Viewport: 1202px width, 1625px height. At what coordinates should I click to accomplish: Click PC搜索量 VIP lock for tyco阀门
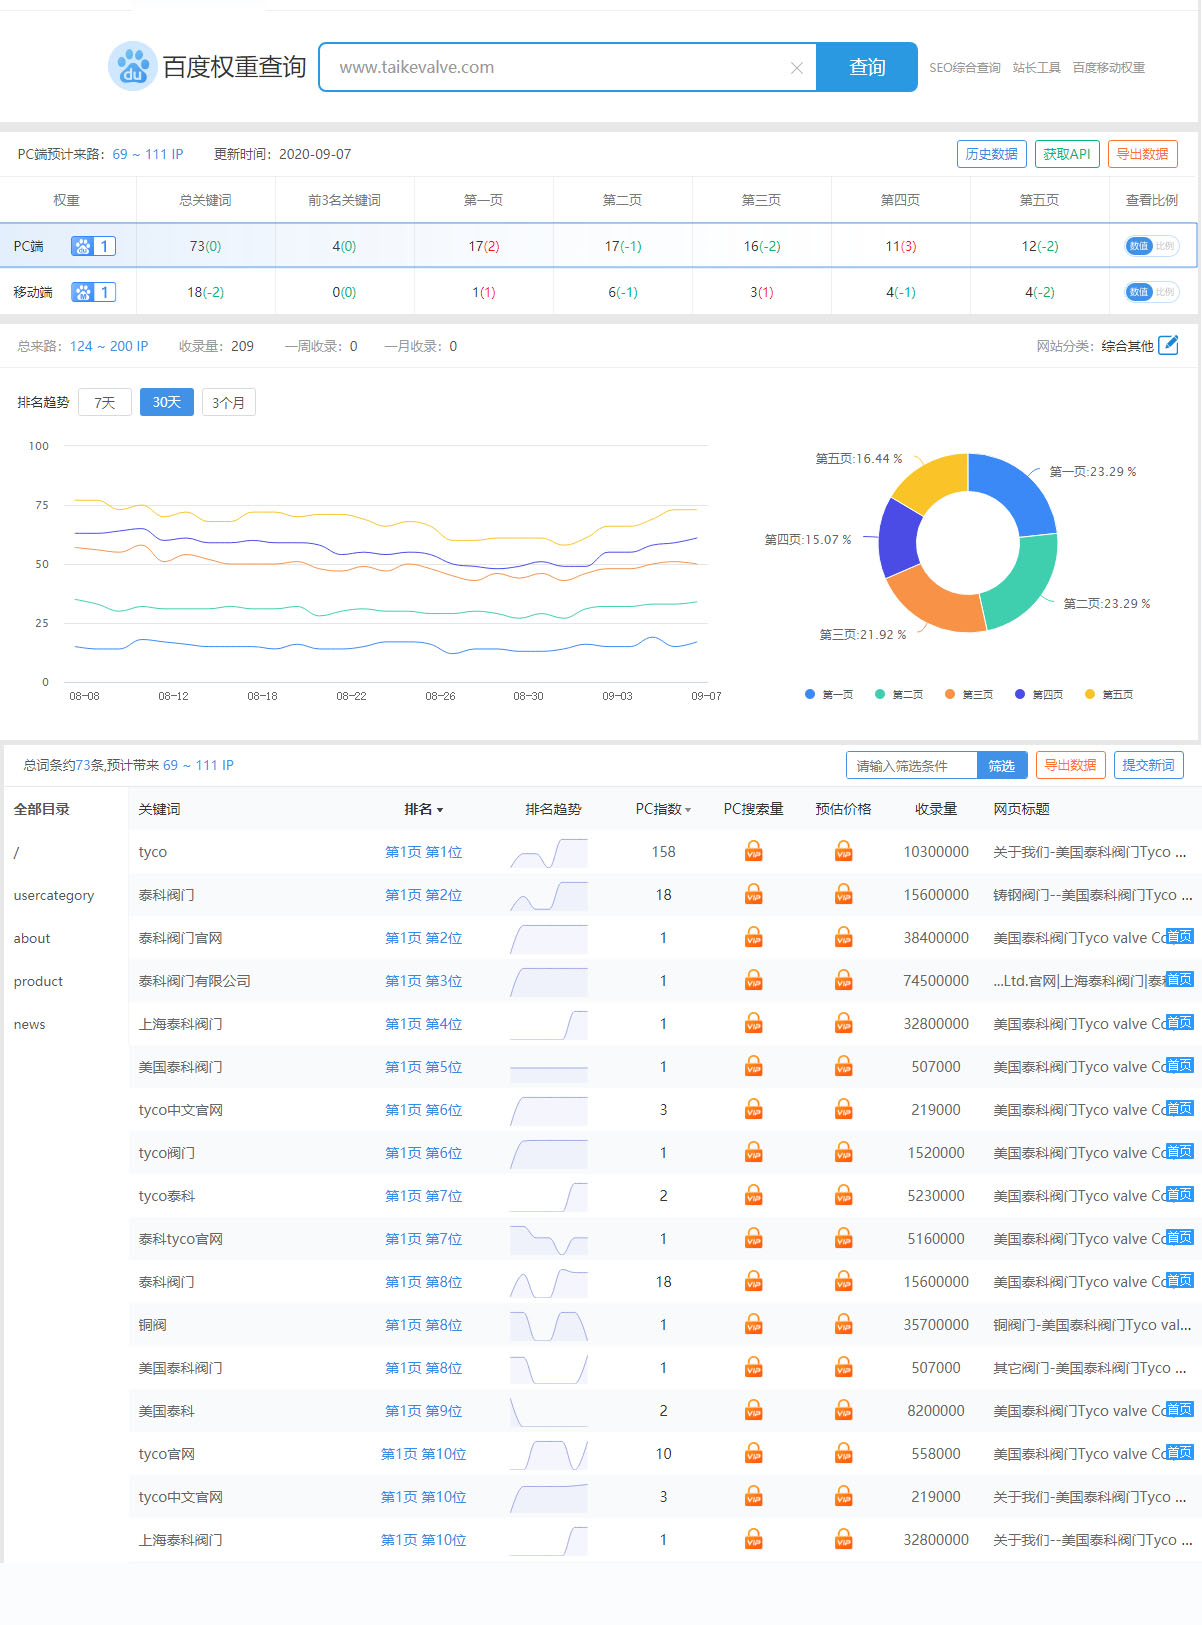pos(754,1152)
